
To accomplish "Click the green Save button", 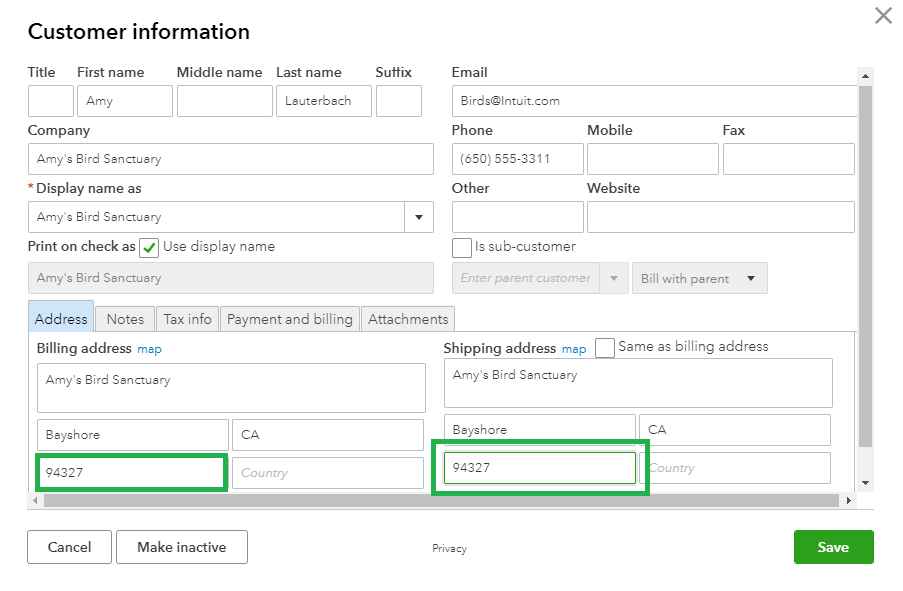I will point(833,547).
